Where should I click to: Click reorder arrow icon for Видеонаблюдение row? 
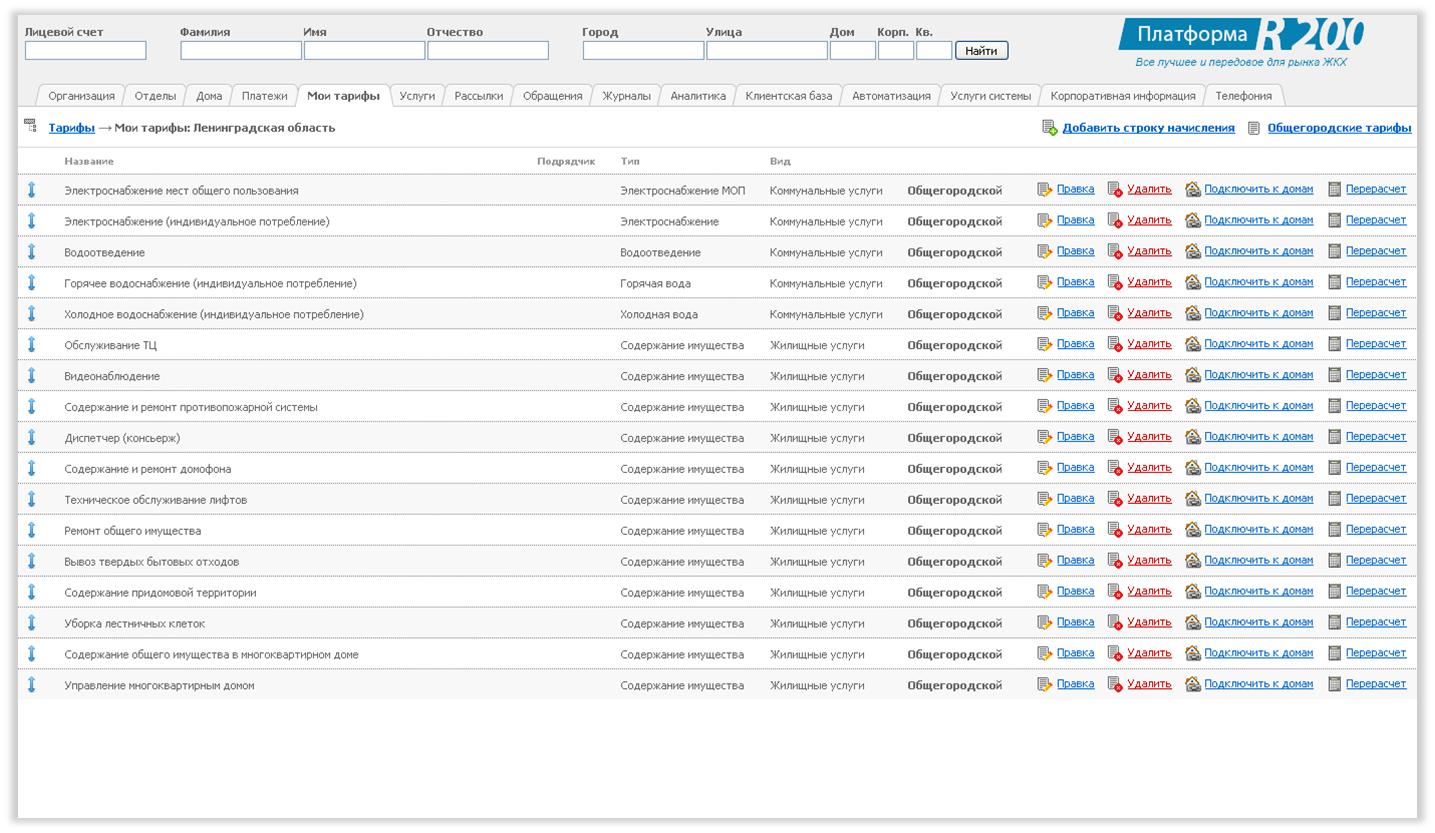pyautogui.click(x=31, y=376)
